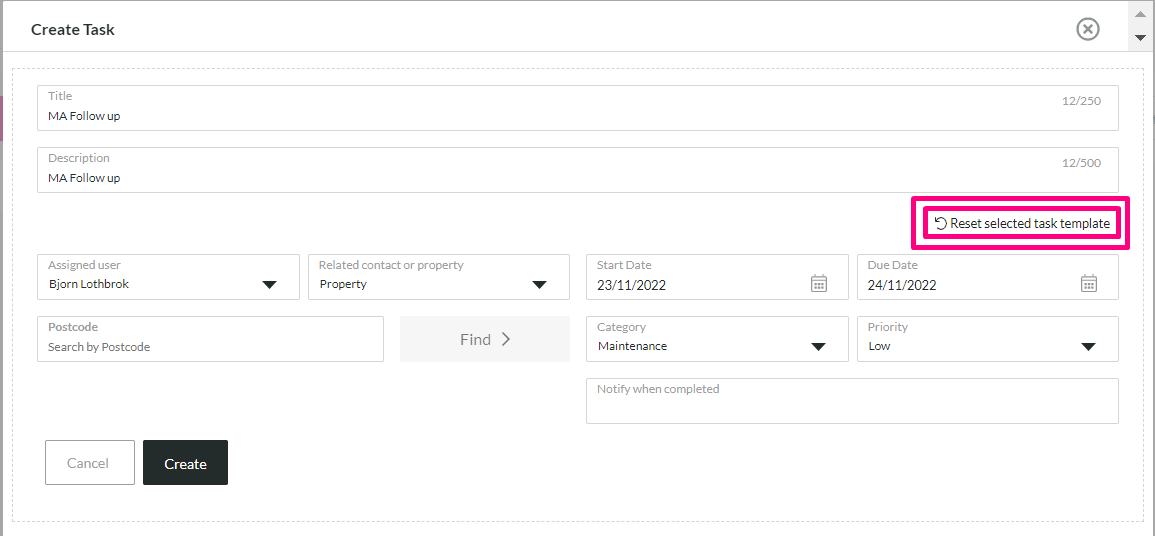Image resolution: width=1155 pixels, height=536 pixels.
Task: Click into the Description field
Action: pyautogui.click(x=578, y=170)
